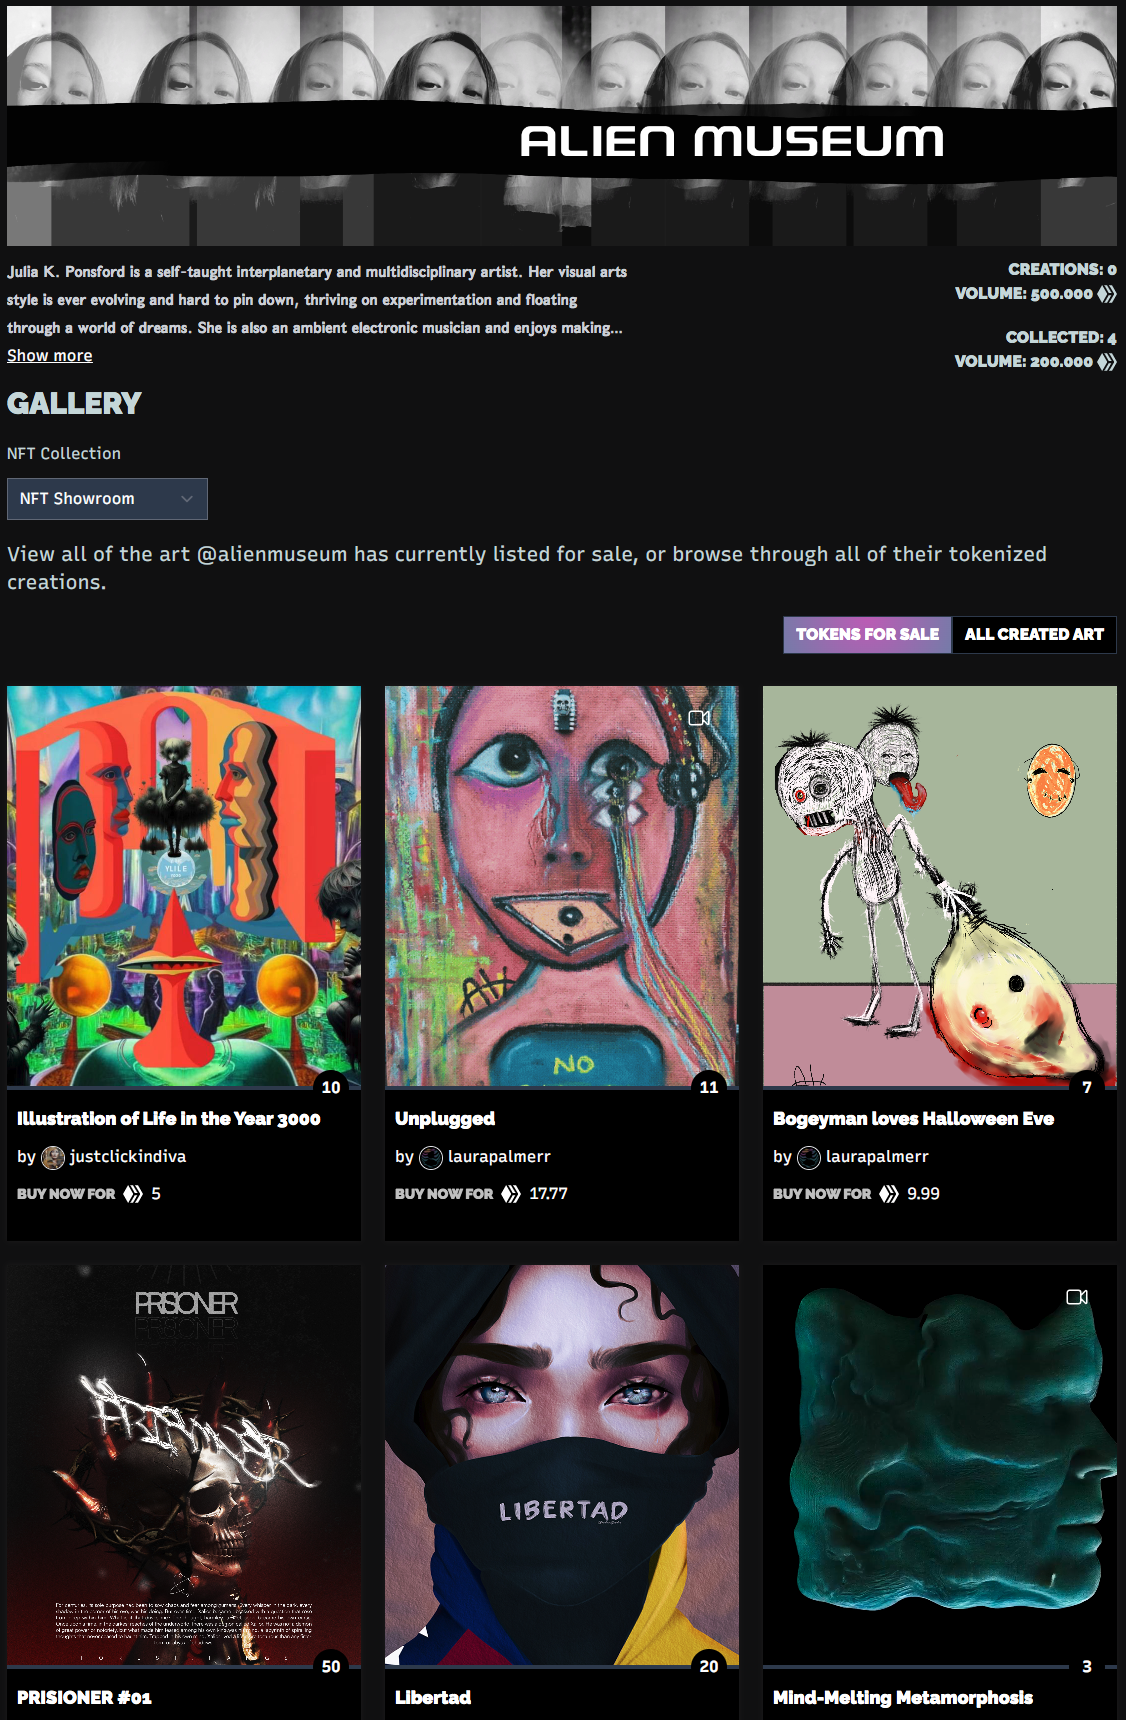This screenshot has height=1720, width=1126.
Task: Open the NFT Showroom collection dropdown
Action: coord(107,499)
